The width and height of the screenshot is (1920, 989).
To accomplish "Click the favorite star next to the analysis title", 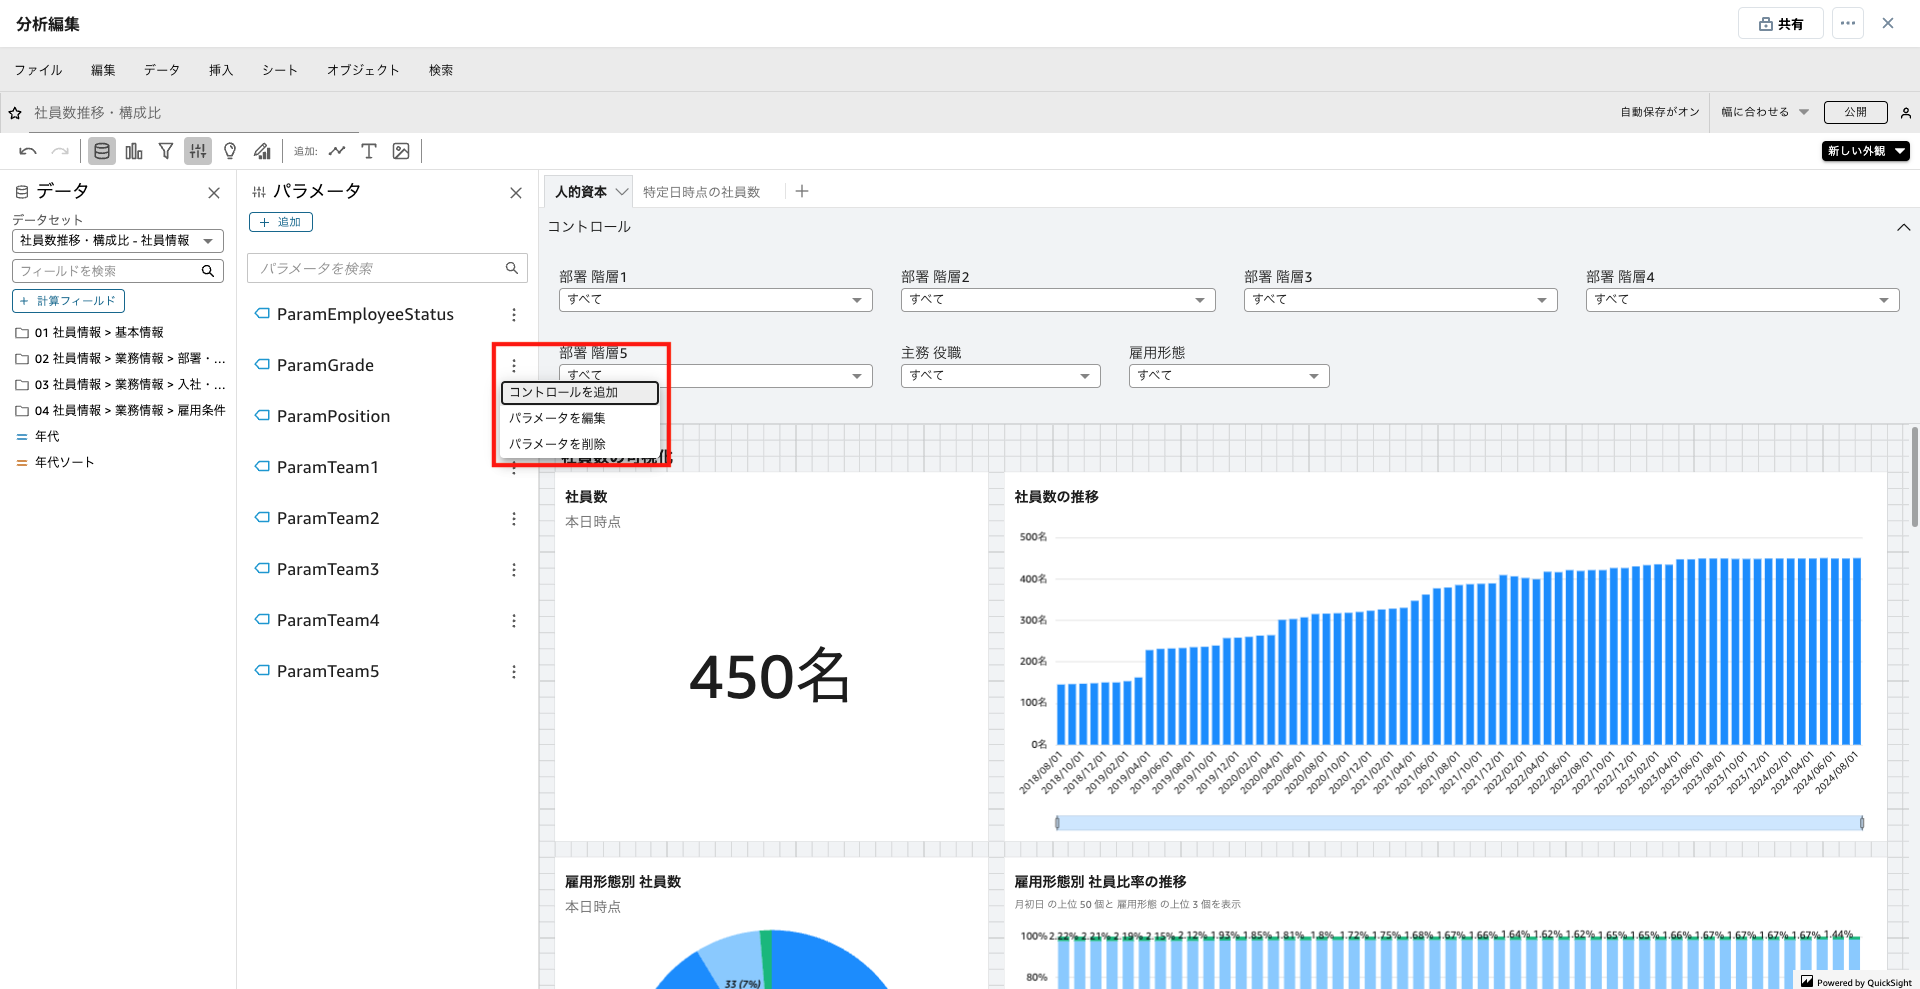I will point(15,113).
